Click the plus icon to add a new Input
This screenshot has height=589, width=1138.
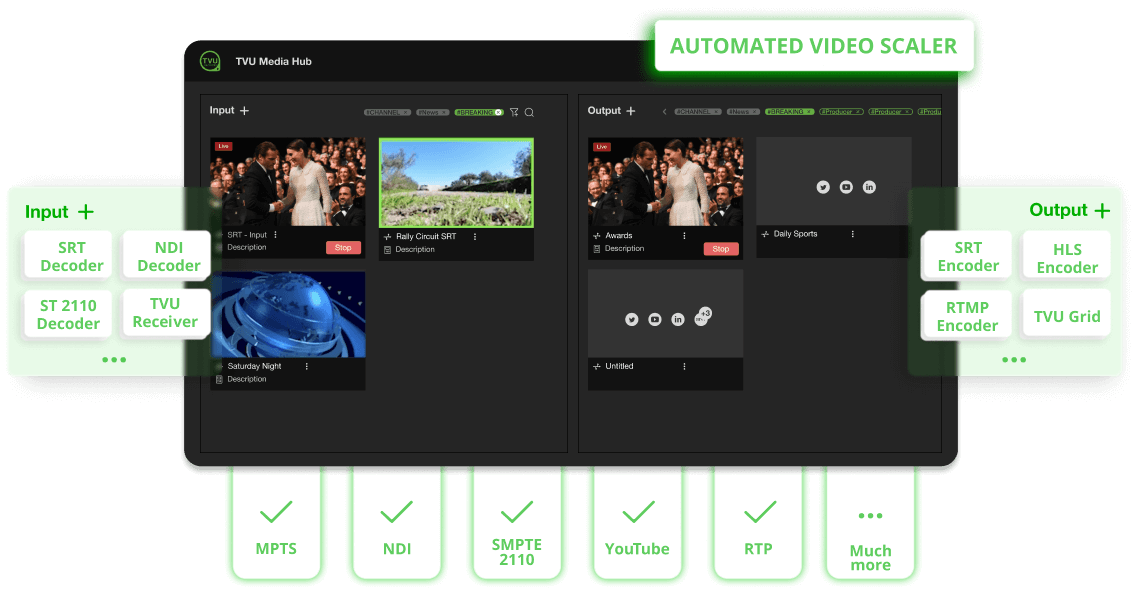[245, 110]
